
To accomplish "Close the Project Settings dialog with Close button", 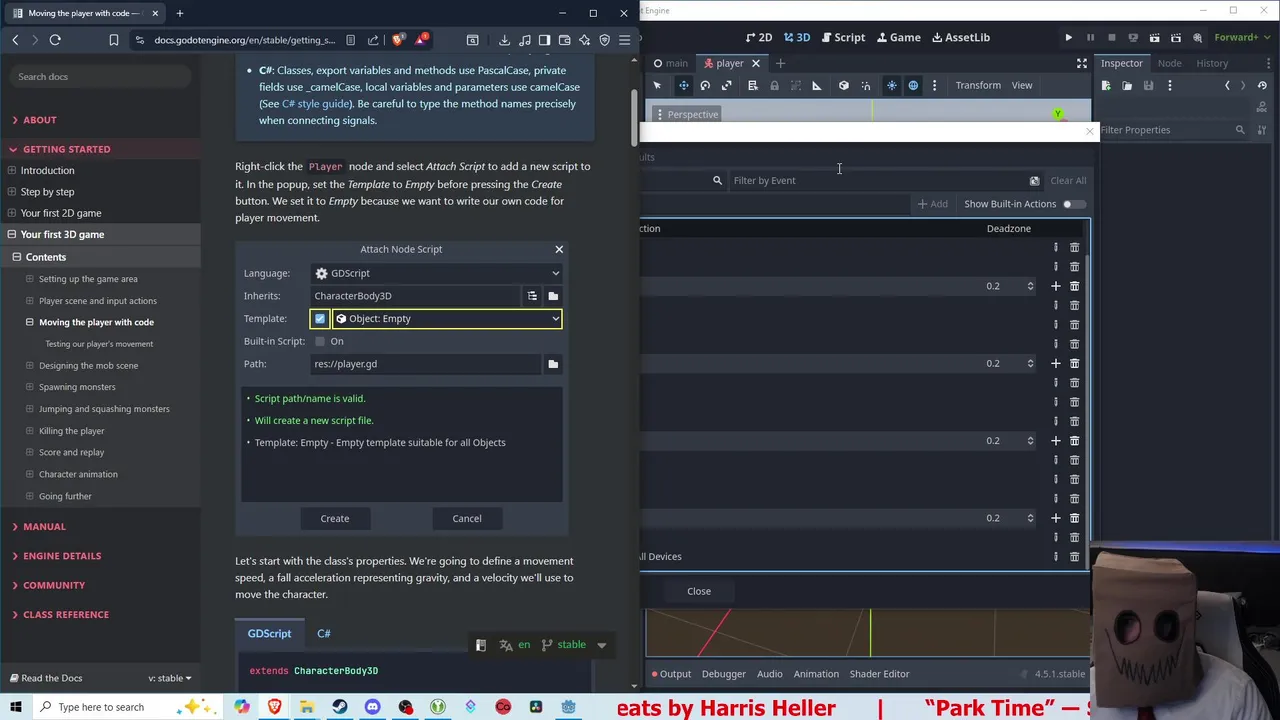I will pyautogui.click(x=699, y=591).
